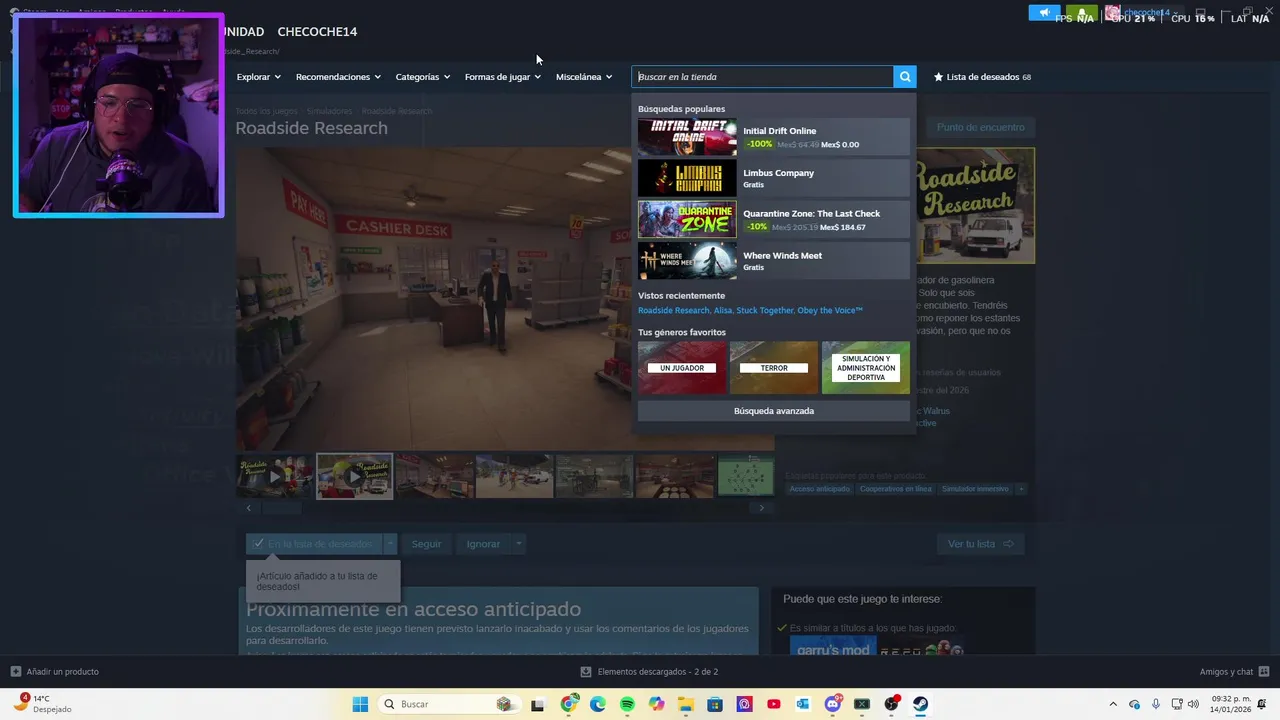Click the Amigos y chat icon
1280x720 pixels.
(x=1264, y=672)
